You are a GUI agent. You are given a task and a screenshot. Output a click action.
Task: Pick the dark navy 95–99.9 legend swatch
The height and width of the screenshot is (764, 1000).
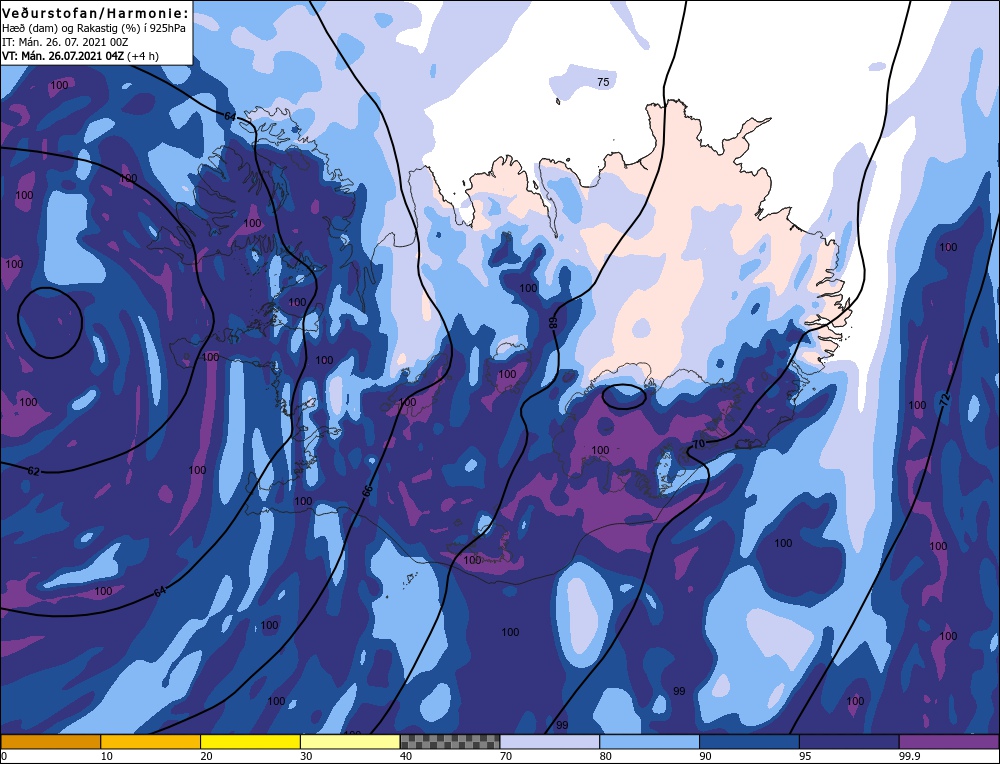click(x=849, y=741)
